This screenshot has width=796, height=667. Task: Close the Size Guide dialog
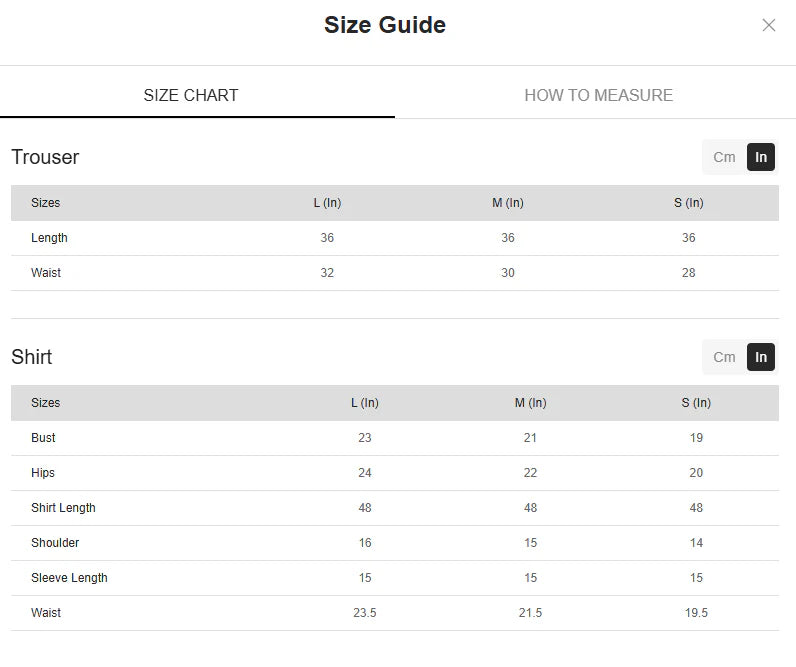tap(768, 25)
